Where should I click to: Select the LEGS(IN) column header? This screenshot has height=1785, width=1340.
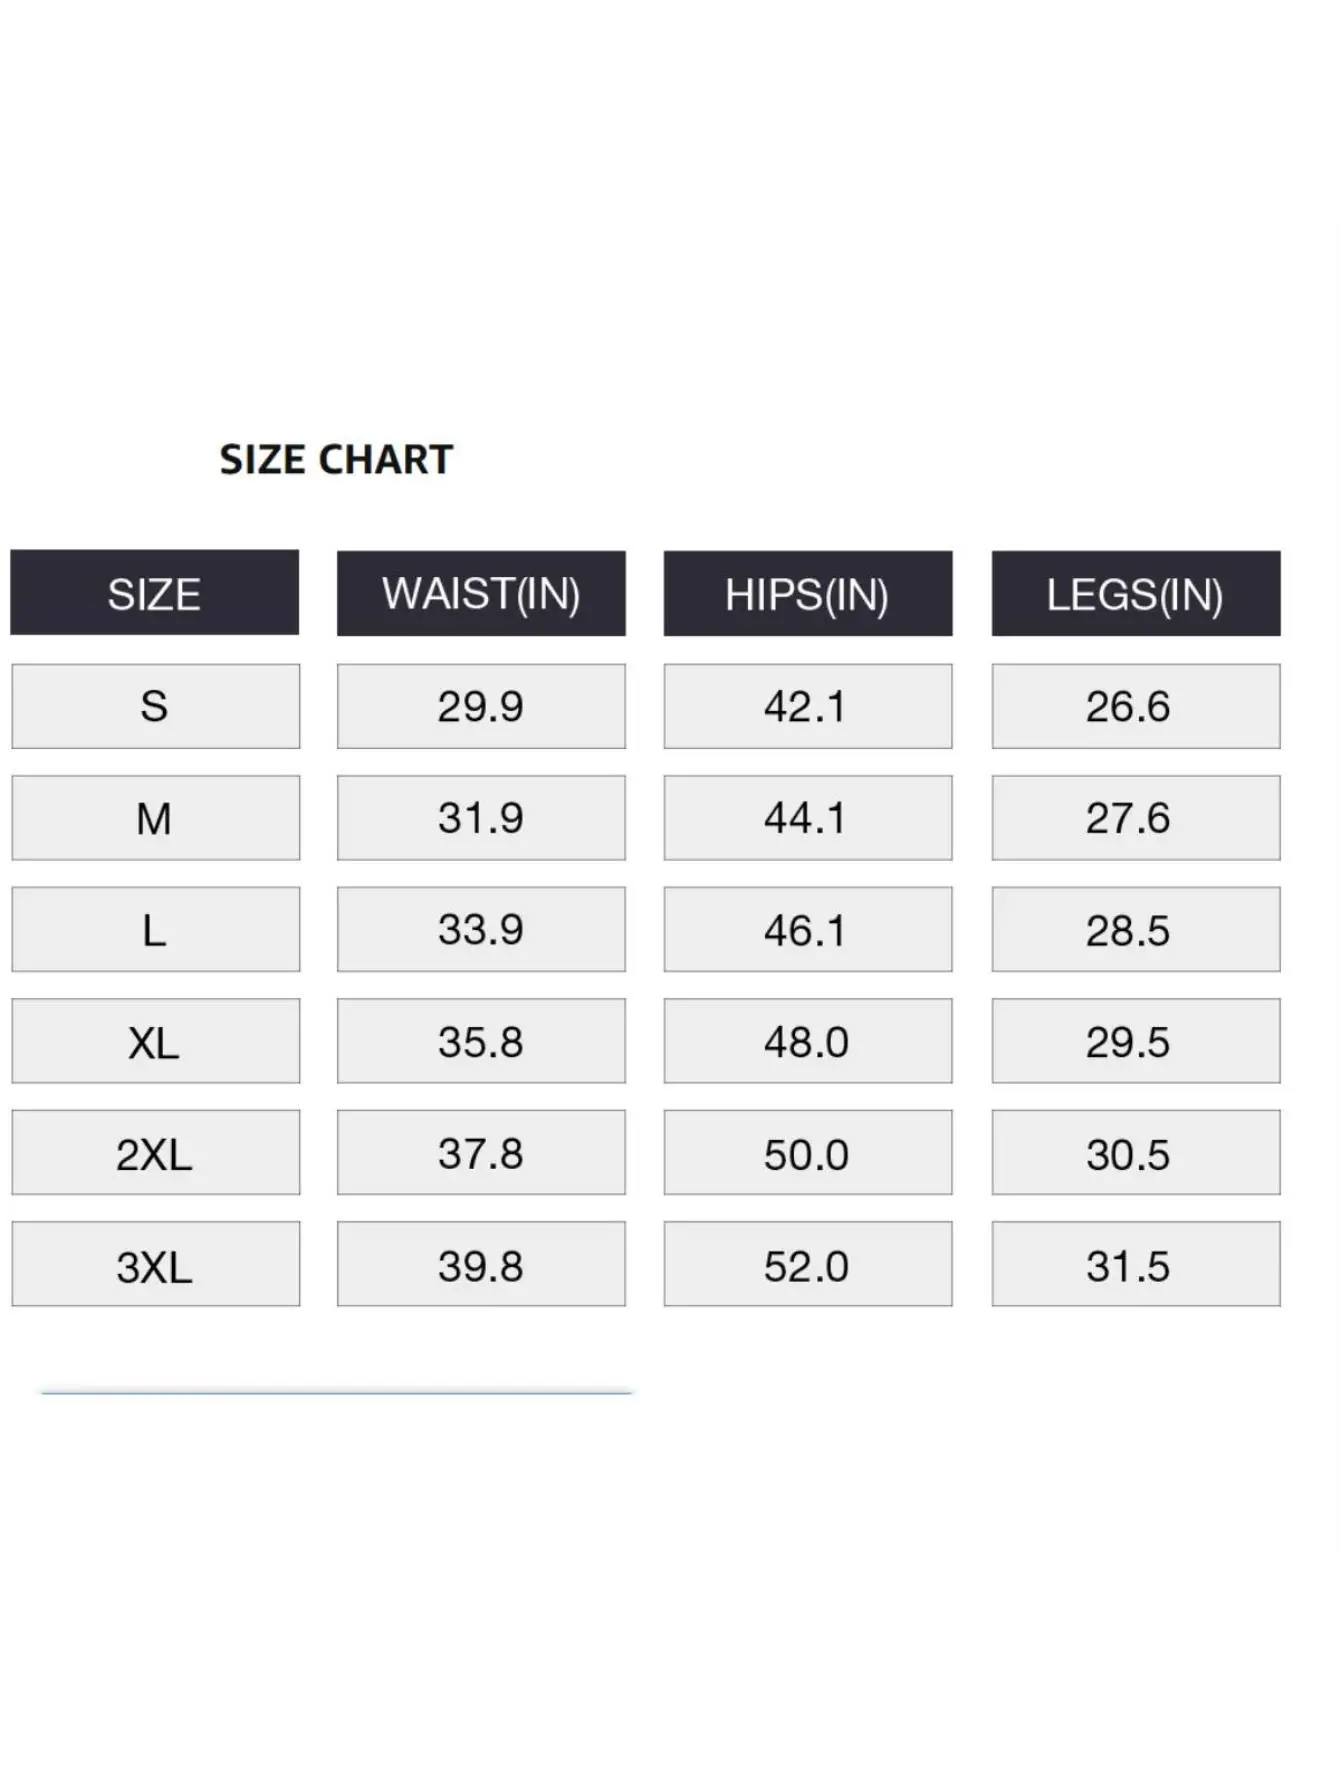tap(1135, 594)
